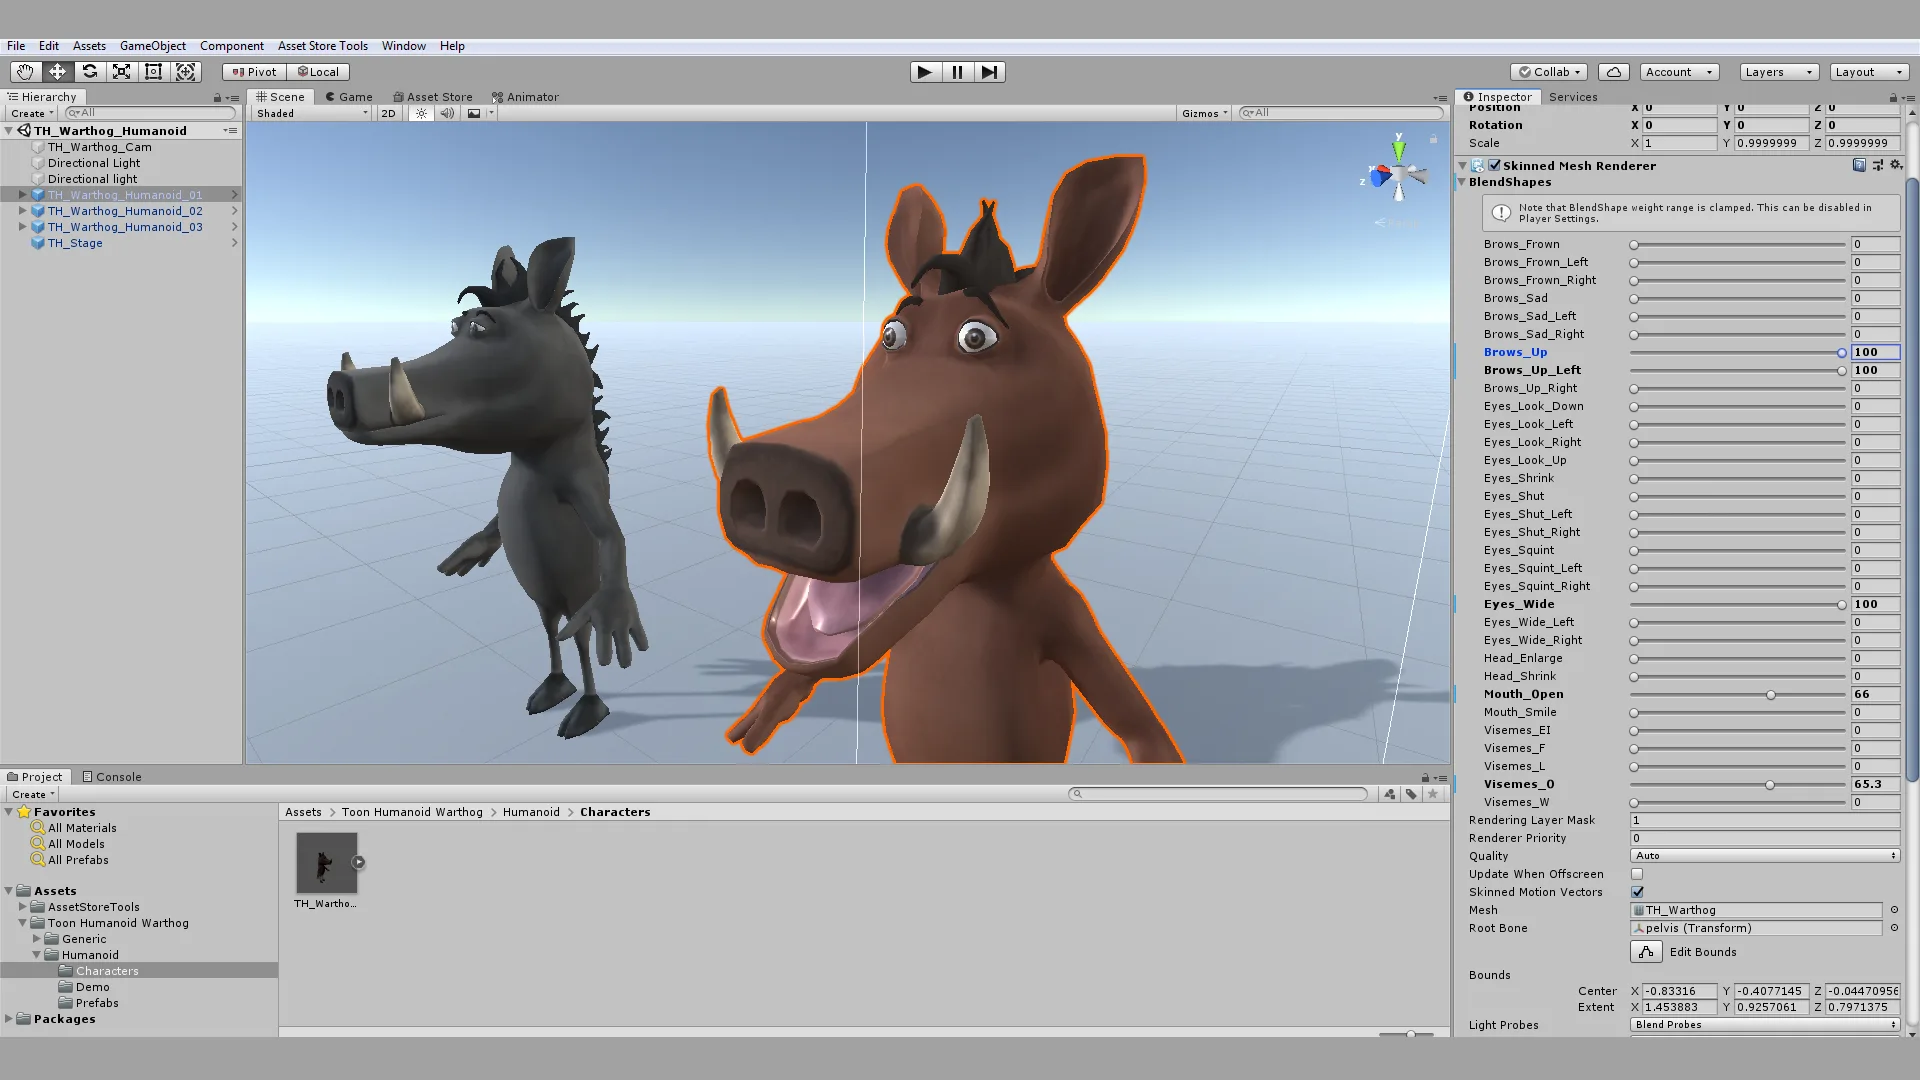Click the Play button

[x=925, y=72]
